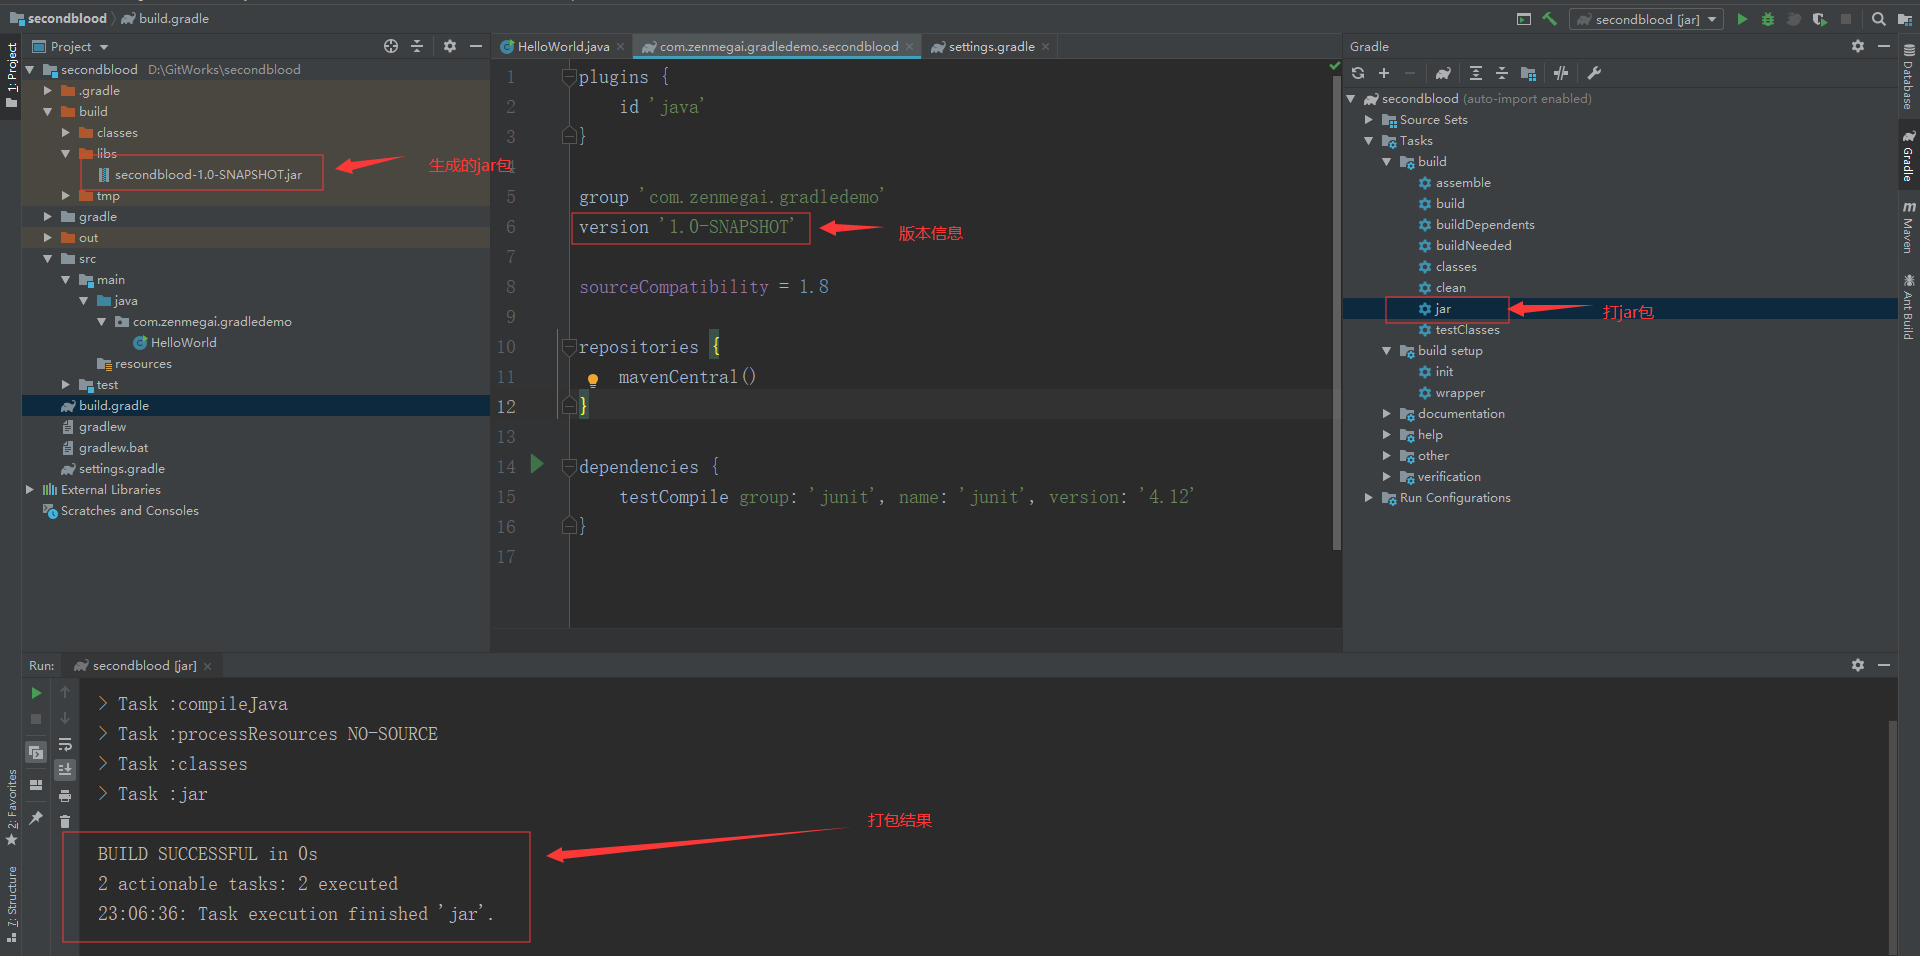Expand the Task :compileJava console entry
The height and width of the screenshot is (956, 1920).
tap(103, 704)
